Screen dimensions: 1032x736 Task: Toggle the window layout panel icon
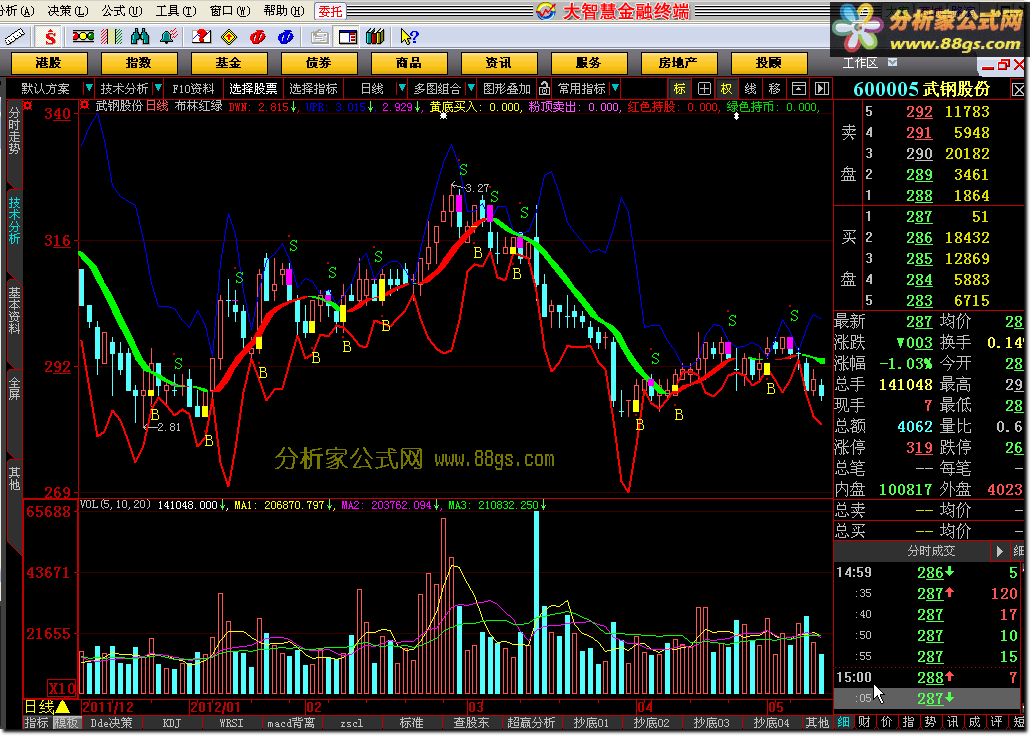348,36
